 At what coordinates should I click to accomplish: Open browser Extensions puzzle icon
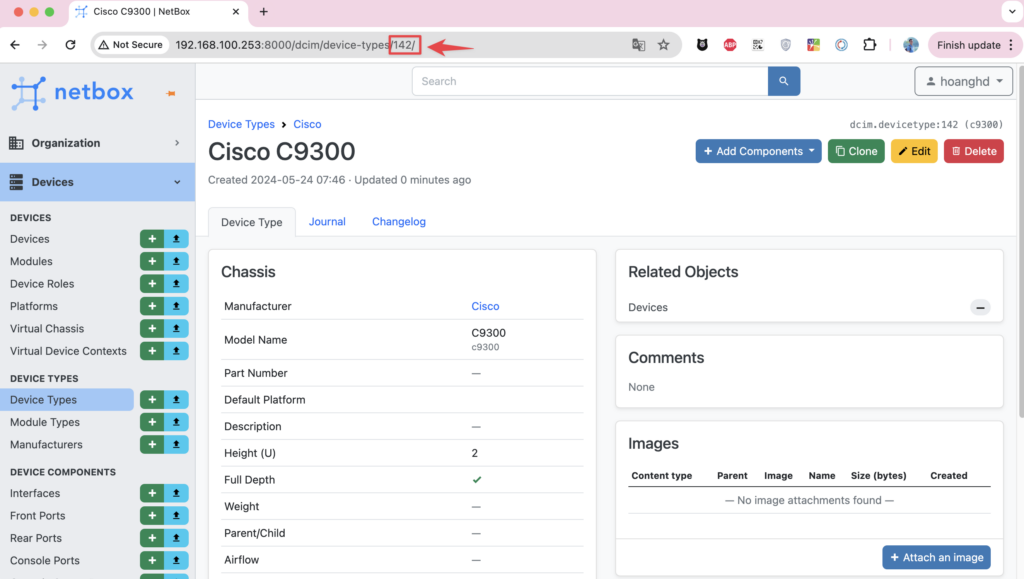point(869,45)
